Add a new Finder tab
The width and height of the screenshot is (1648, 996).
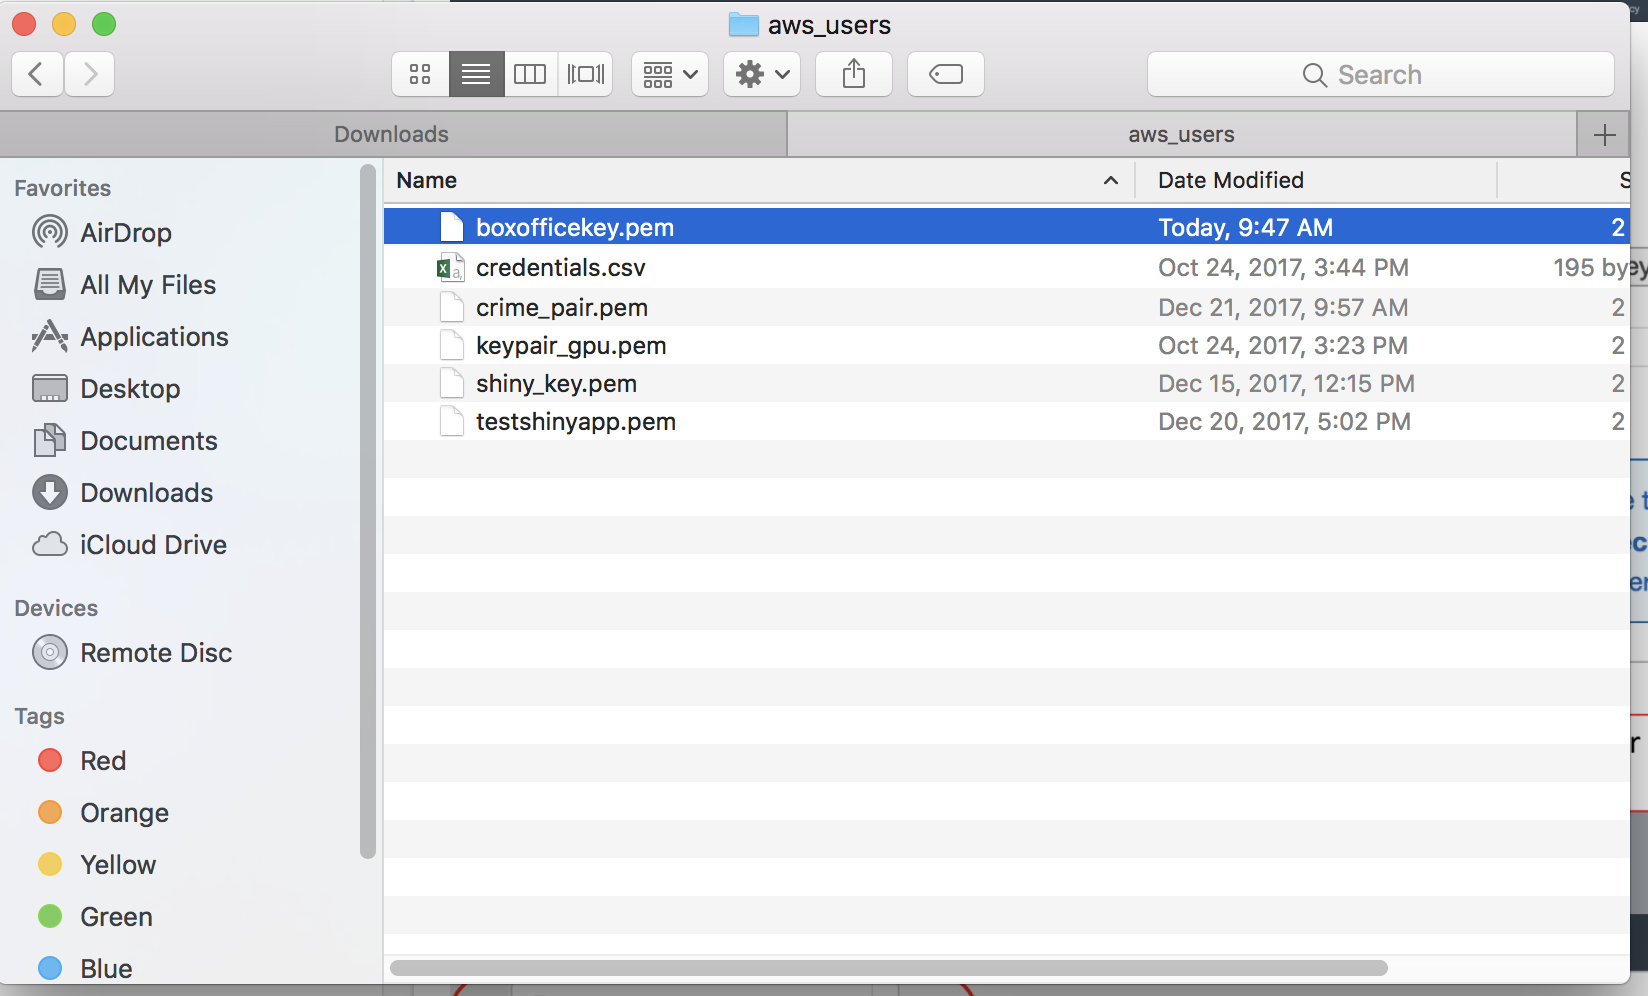(x=1604, y=135)
